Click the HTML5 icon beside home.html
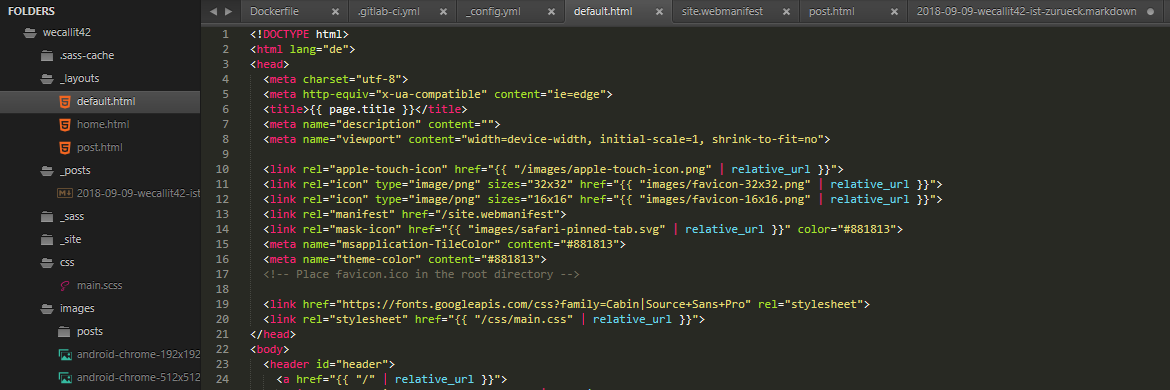 tap(64, 124)
